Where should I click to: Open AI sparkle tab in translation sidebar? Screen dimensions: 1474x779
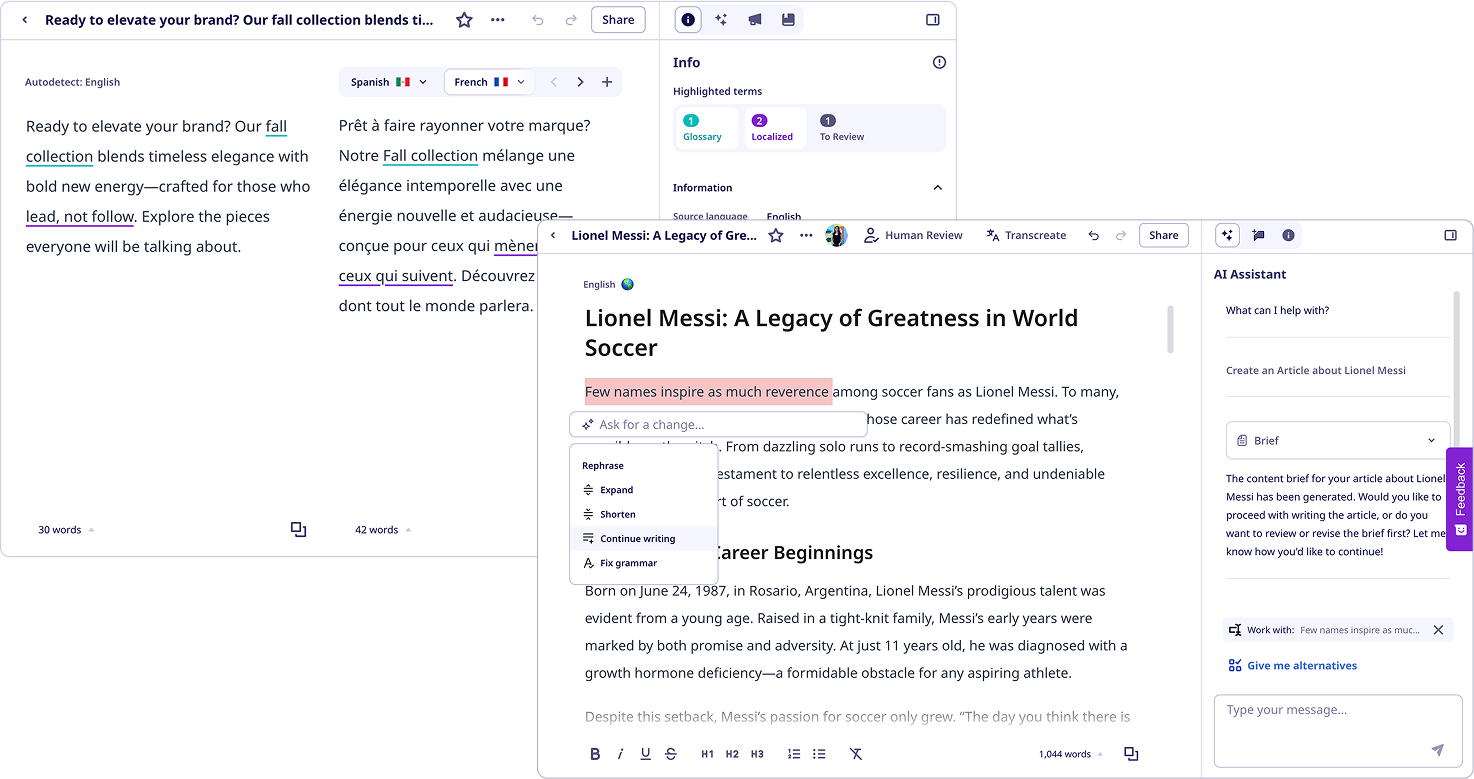(721, 20)
